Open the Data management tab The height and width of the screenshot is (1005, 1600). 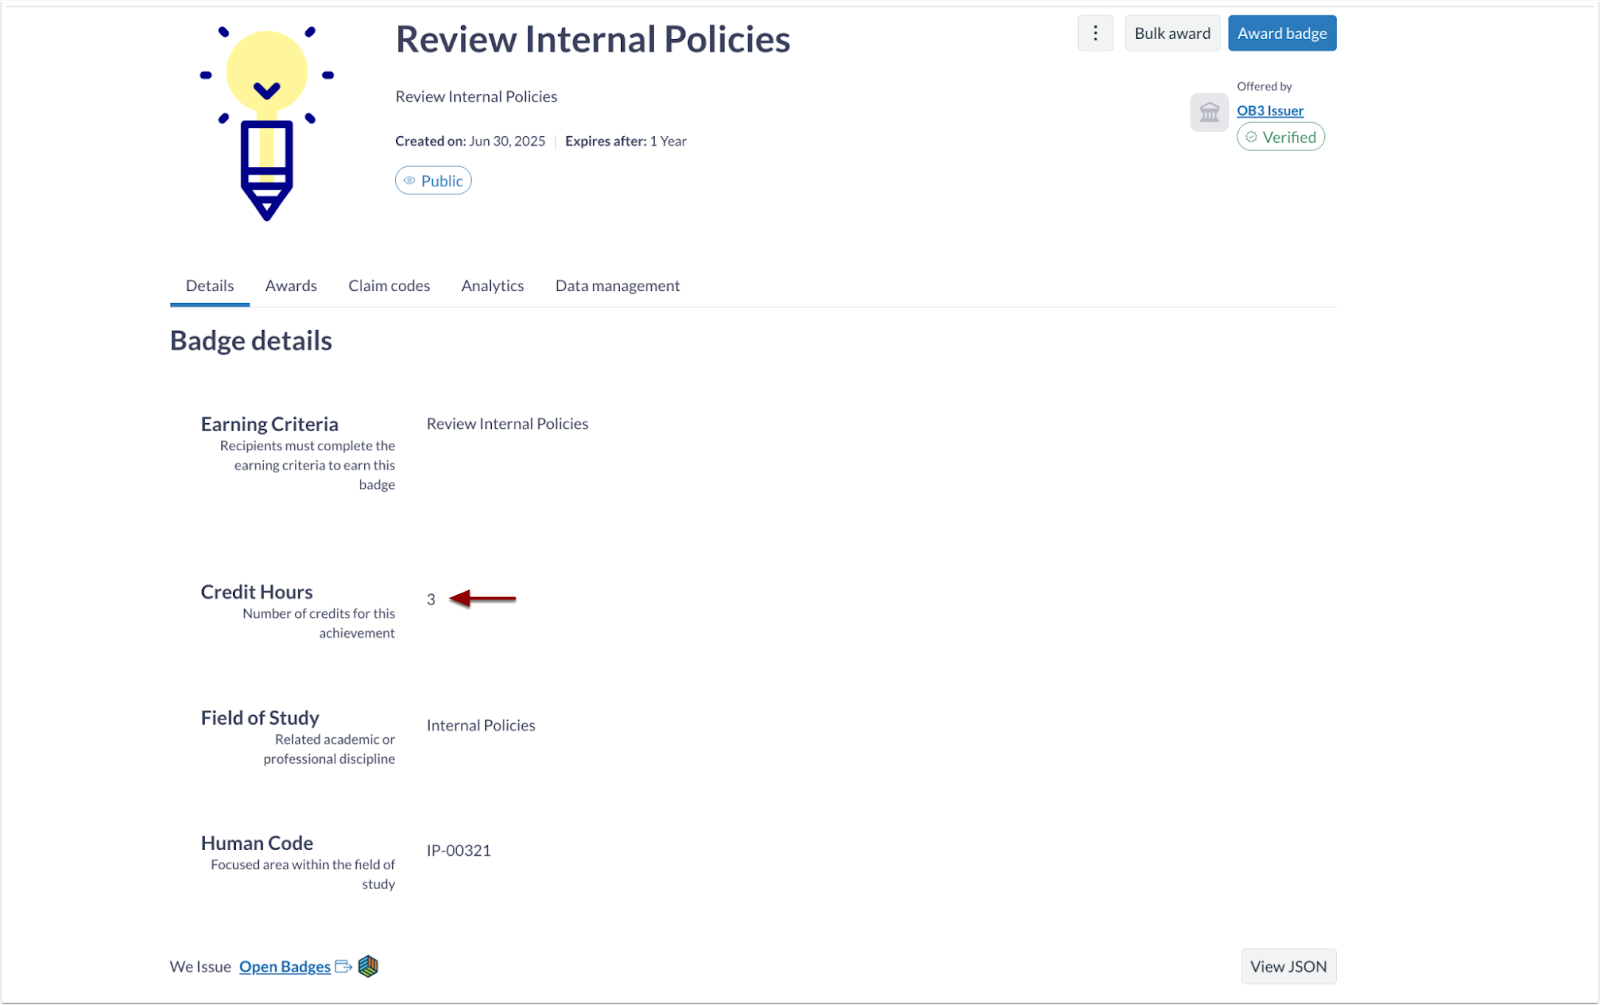coord(617,286)
